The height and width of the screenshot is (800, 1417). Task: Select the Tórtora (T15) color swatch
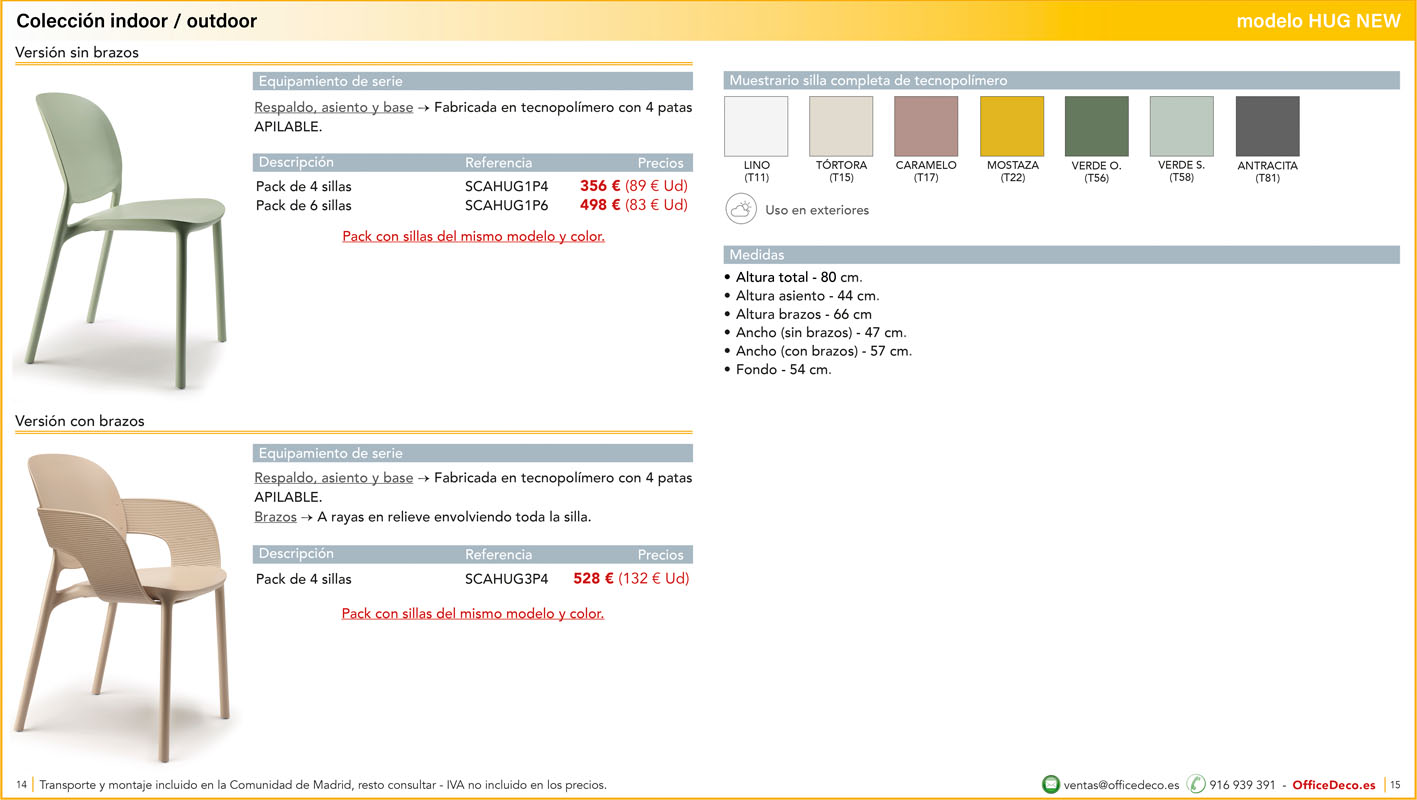click(x=841, y=127)
